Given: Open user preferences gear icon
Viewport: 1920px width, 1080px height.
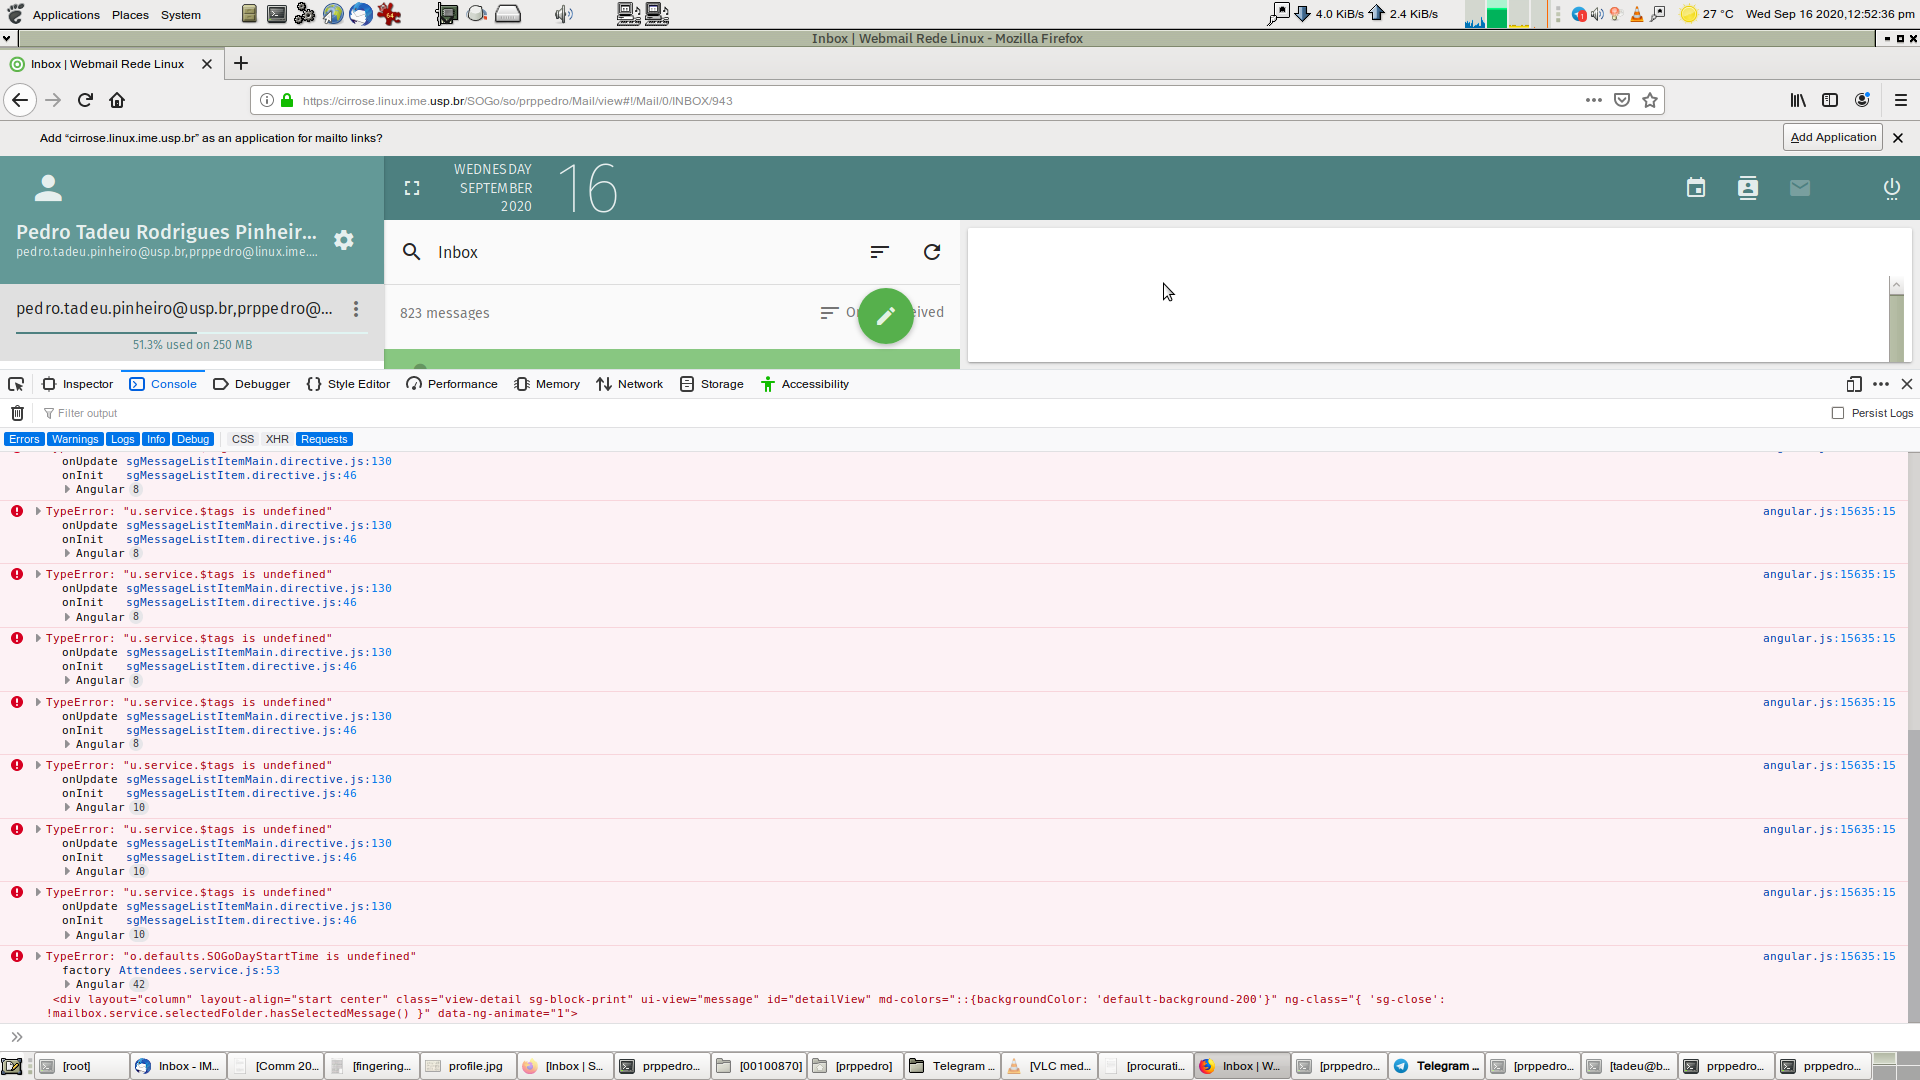Looking at the screenshot, I should (x=344, y=240).
